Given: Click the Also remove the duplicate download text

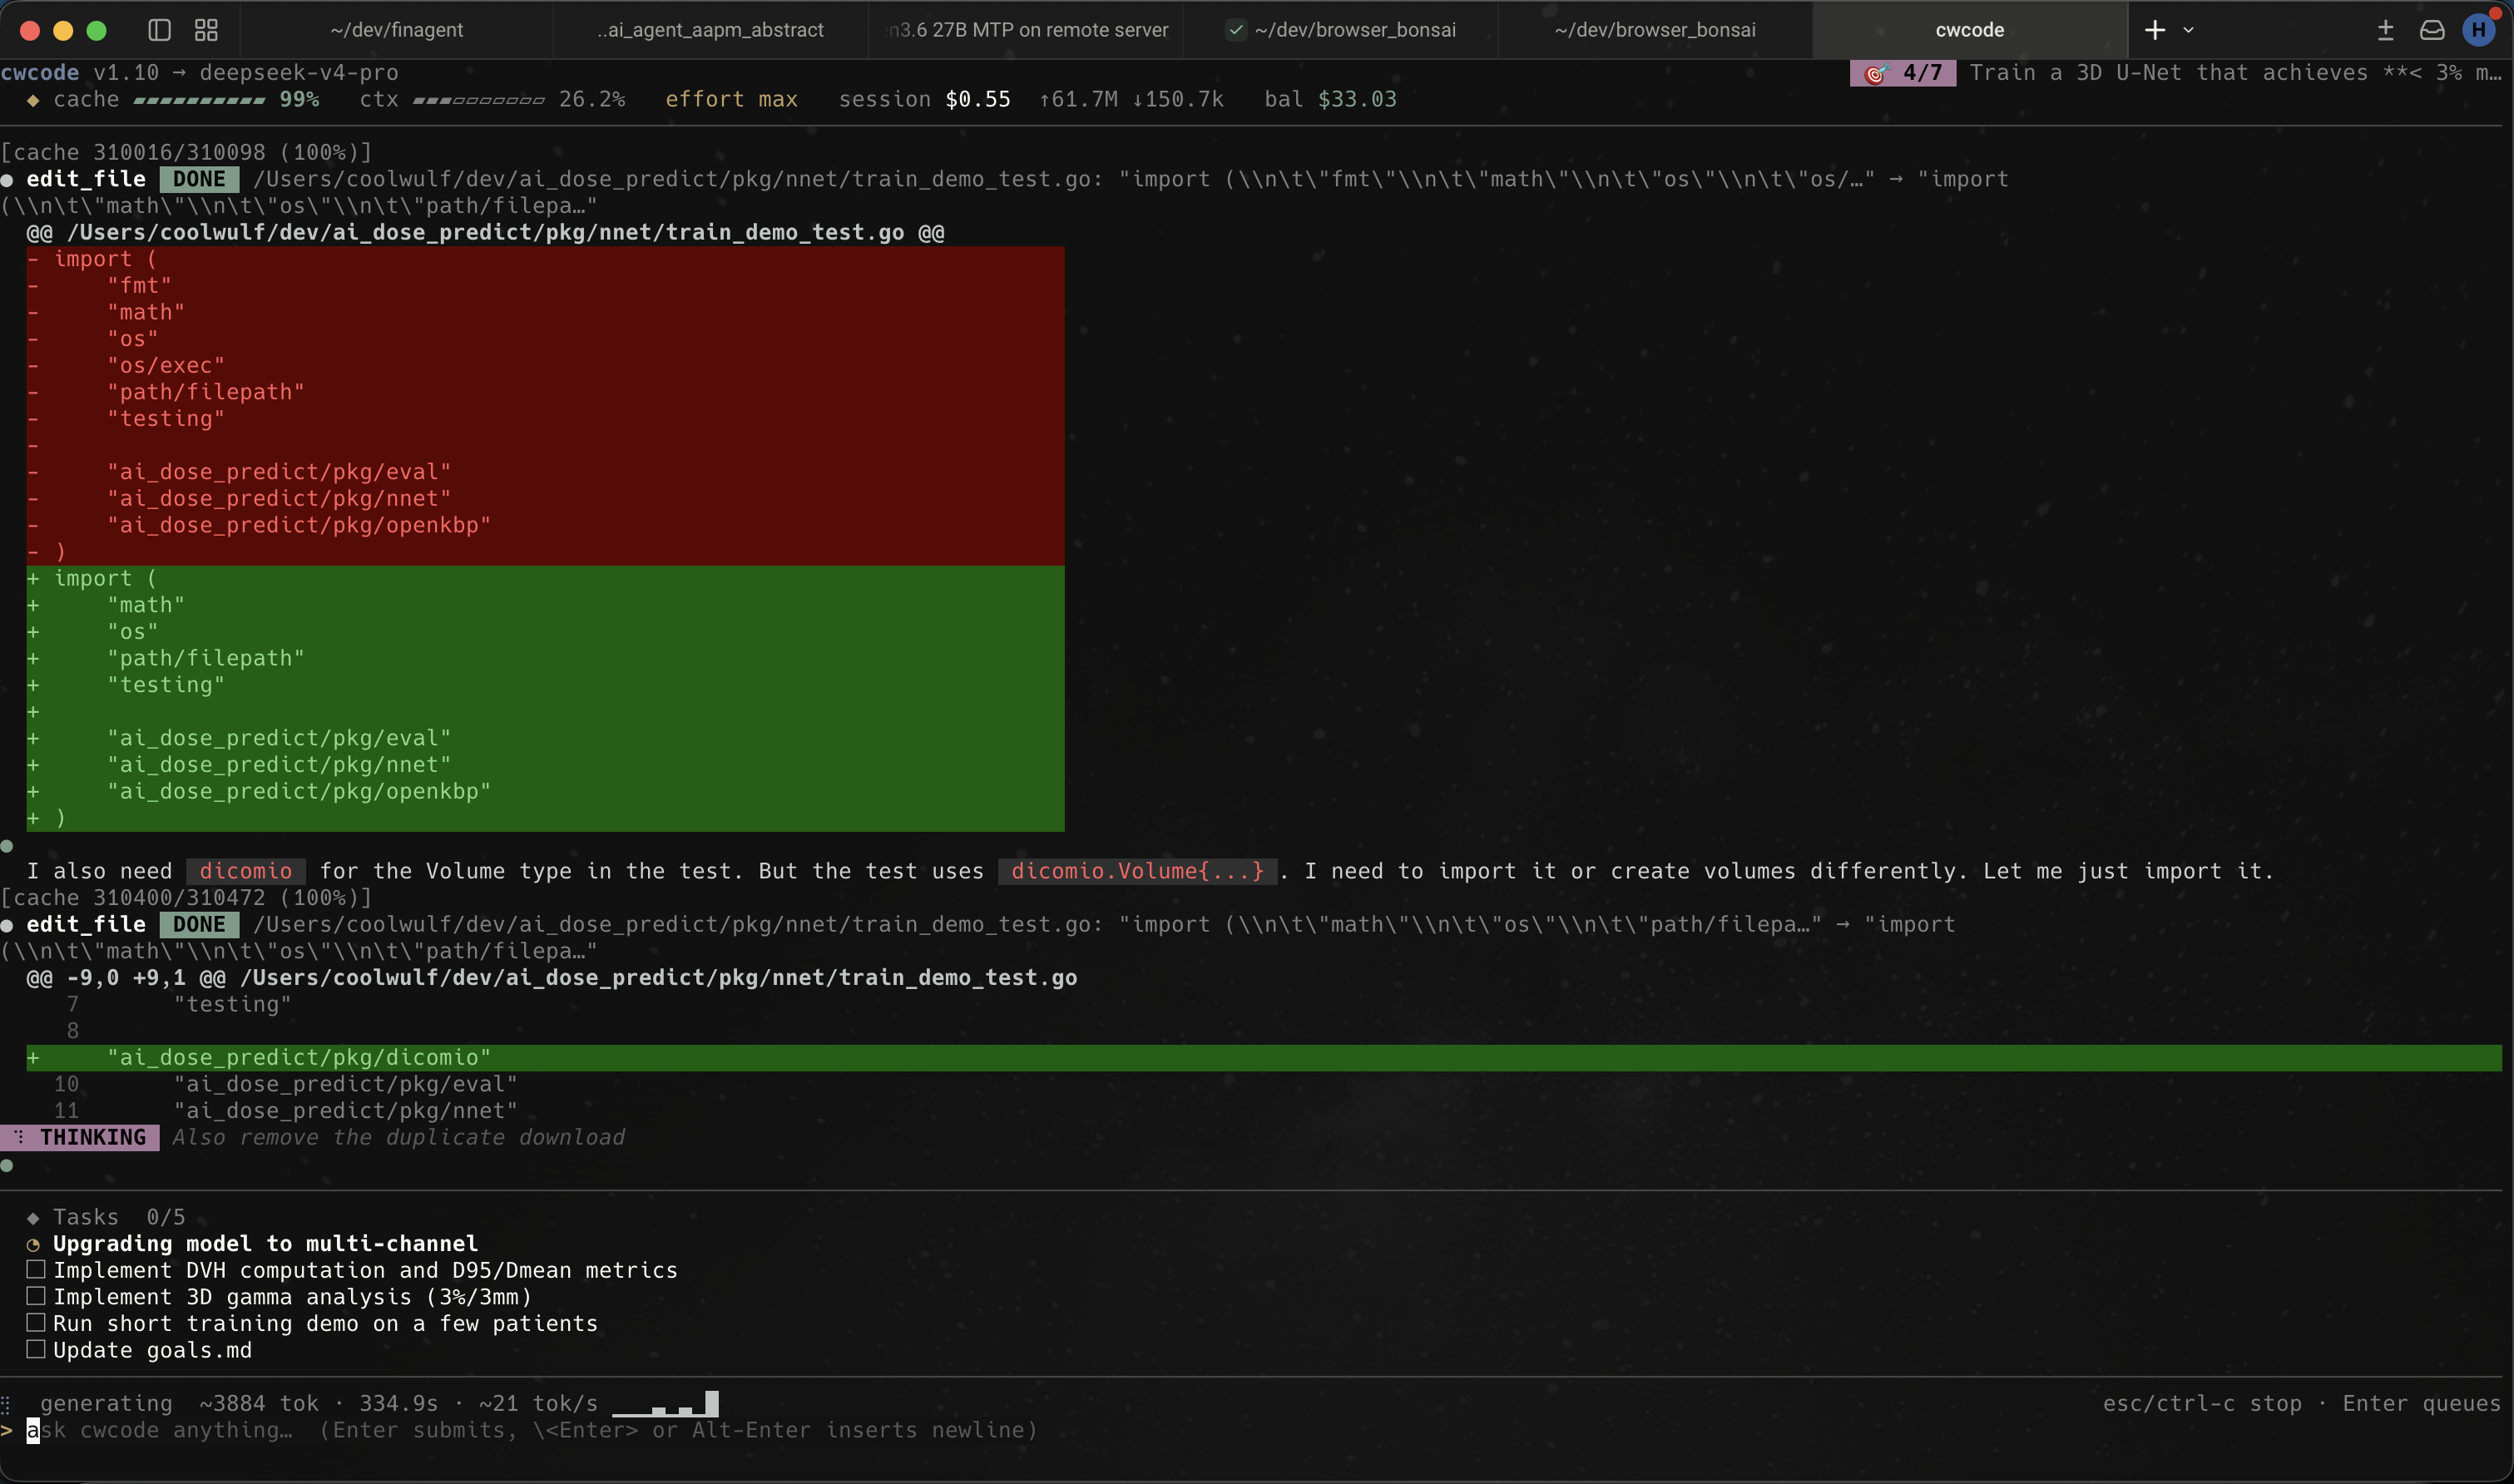Looking at the screenshot, I should tap(398, 1138).
